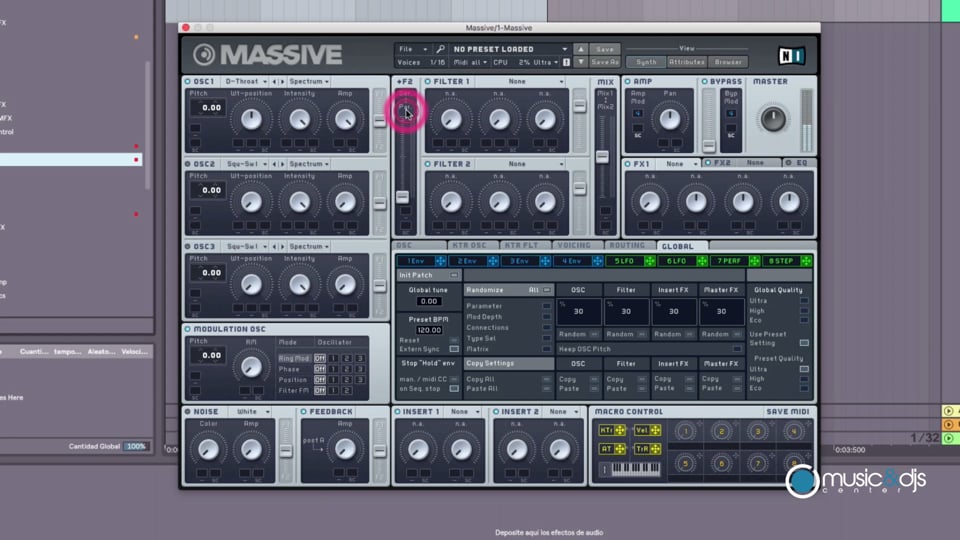960x540 pixels.
Task: Grab the 3 Env modulation handle
Action: [545, 261]
